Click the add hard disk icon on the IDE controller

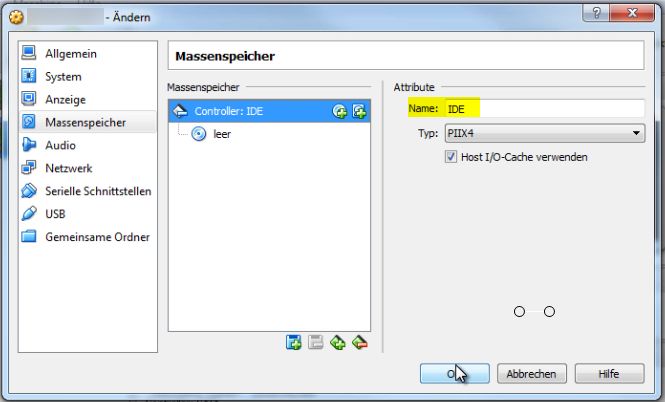point(359,111)
